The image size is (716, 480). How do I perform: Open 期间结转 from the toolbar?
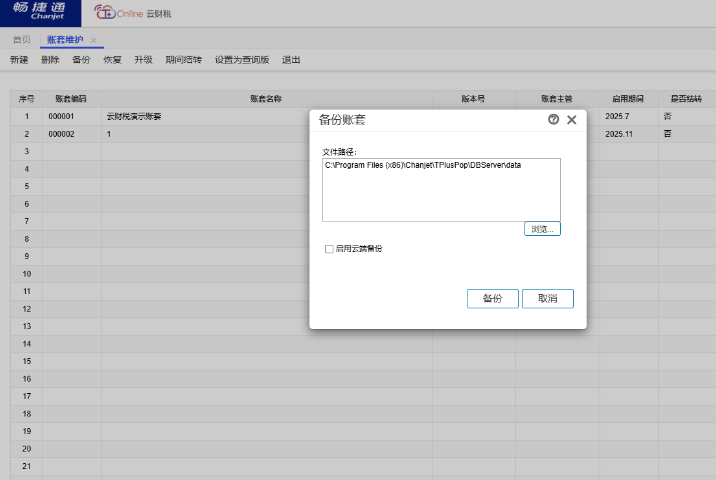pyautogui.click(x=183, y=60)
